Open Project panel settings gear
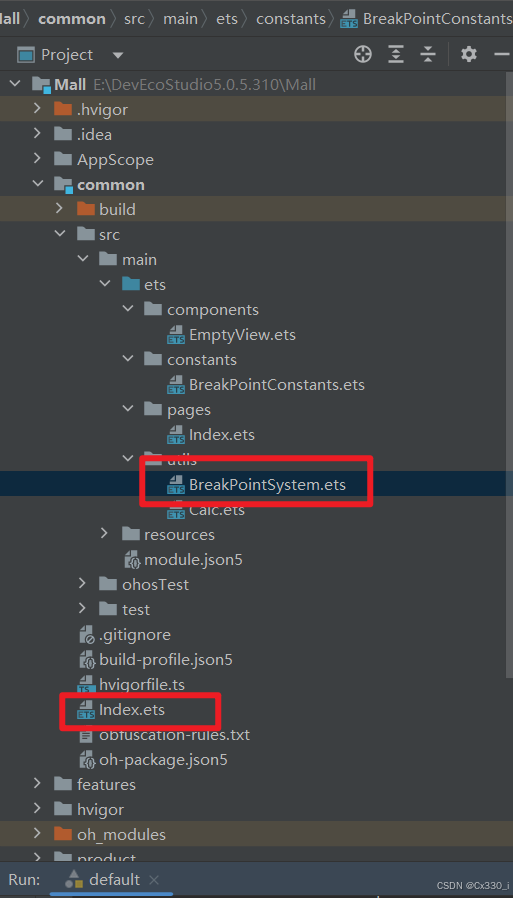 pyautogui.click(x=469, y=54)
